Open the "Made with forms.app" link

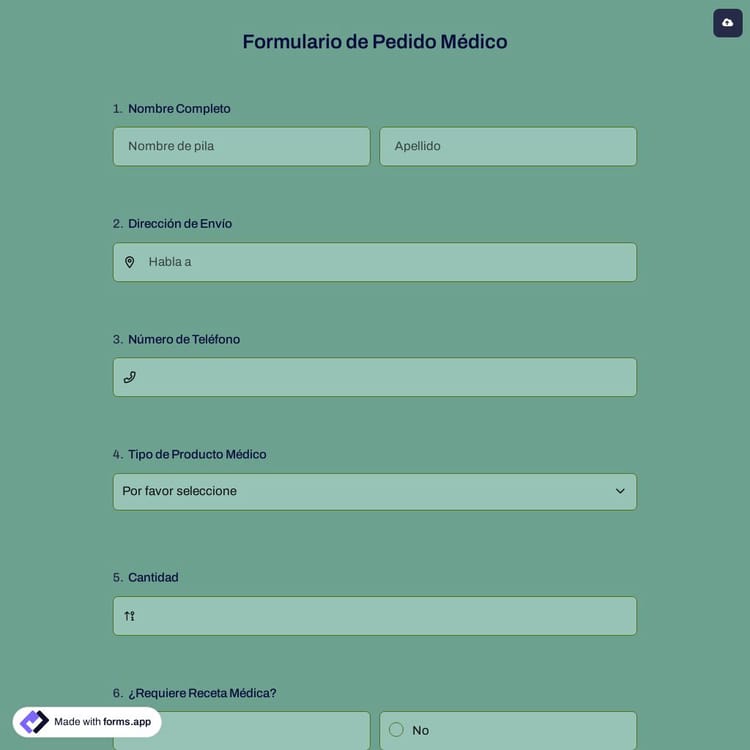click(102, 722)
